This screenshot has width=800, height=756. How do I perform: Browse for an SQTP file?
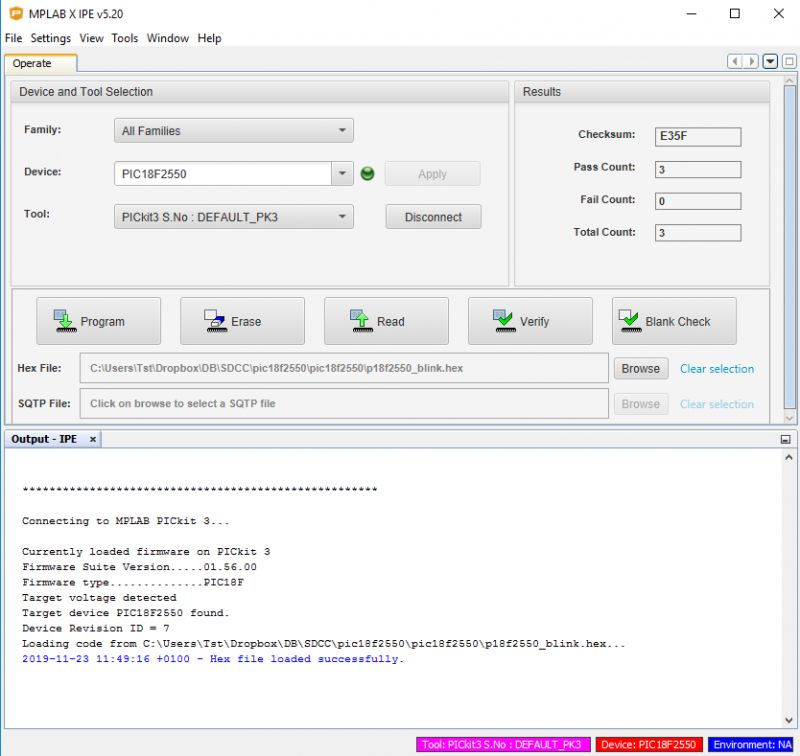coord(641,404)
